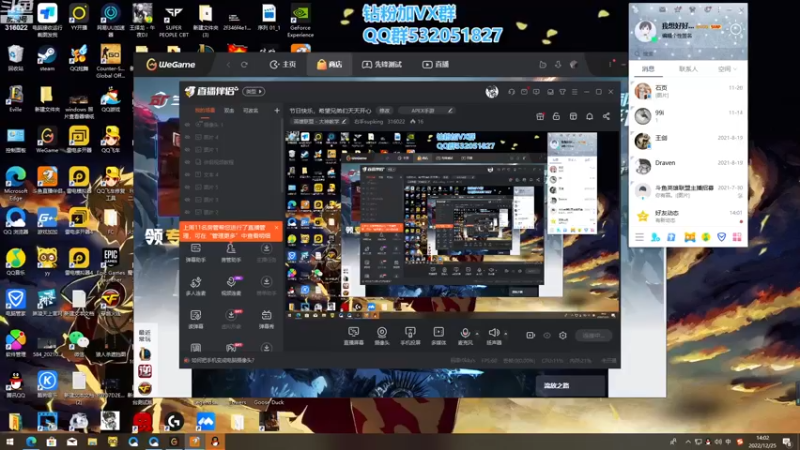Click the record video icon near settings gear
This screenshot has height=450, width=800.
[531, 336]
